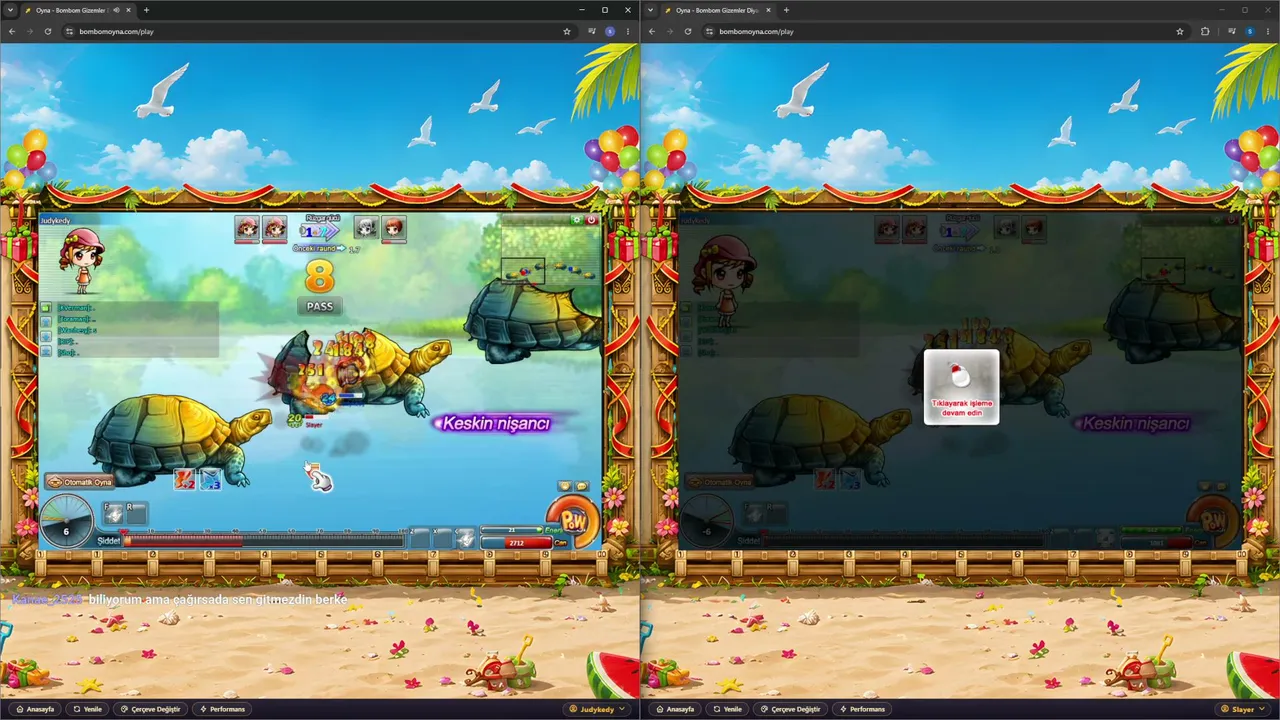Open Çerçeve Değiştir in right bottom bar
The image size is (1280, 720).
[x=790, y=709]
